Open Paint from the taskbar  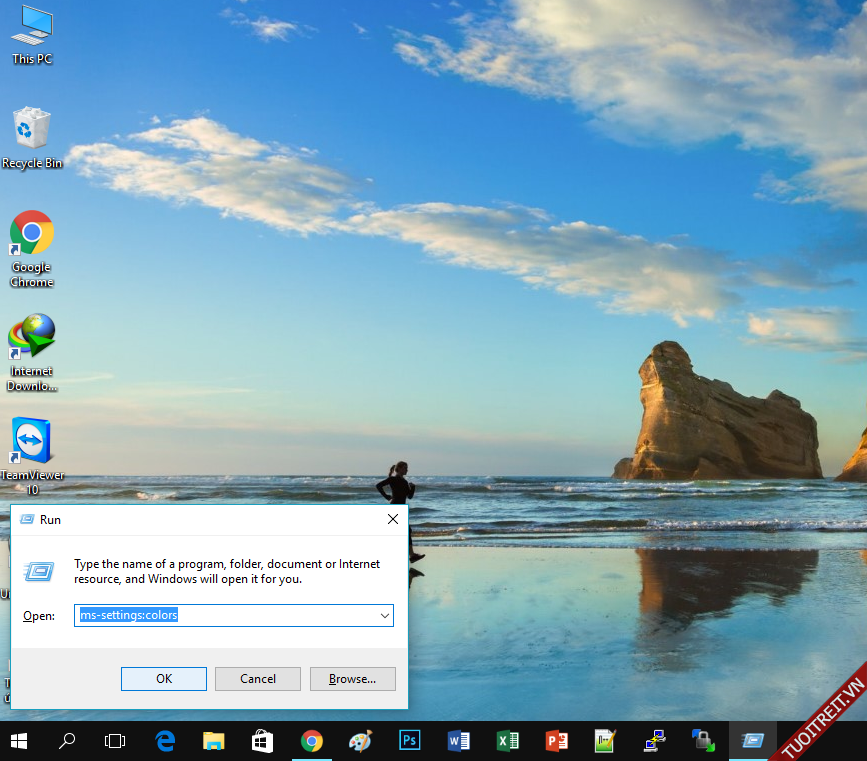tap(360, 741)
